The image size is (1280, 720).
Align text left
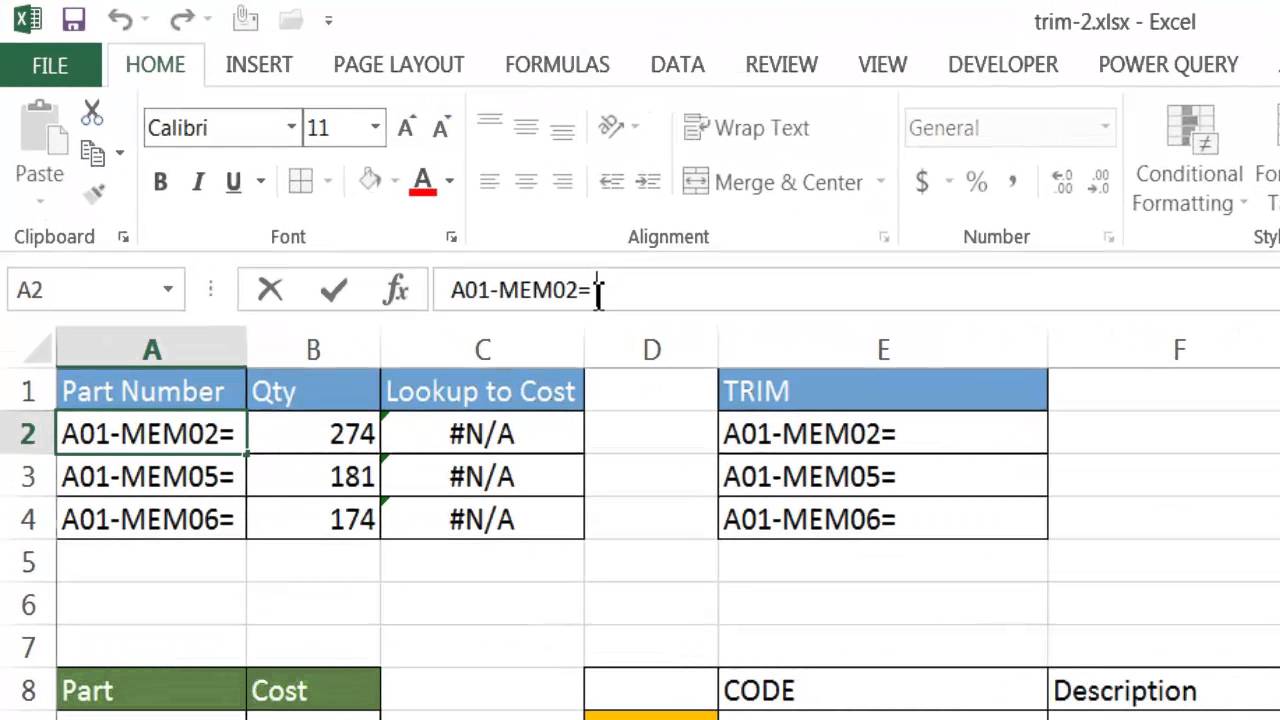489,182
